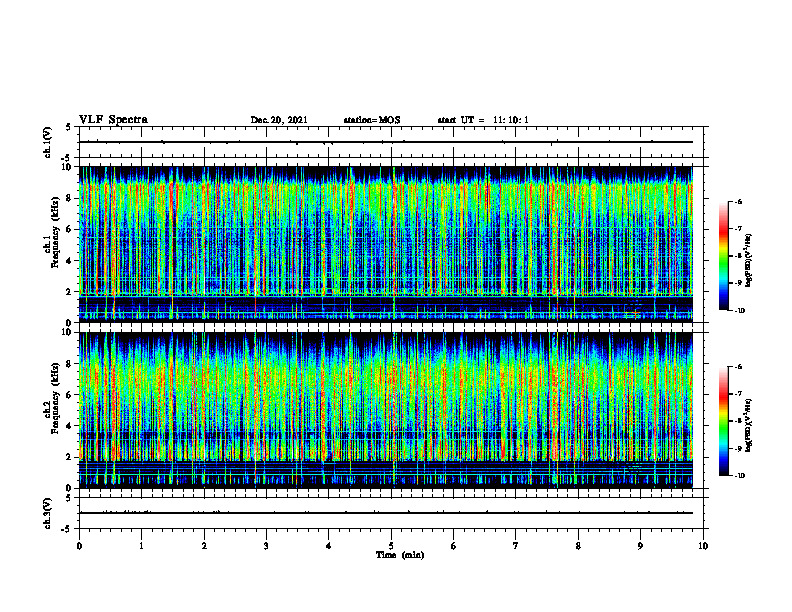Select the "station=MOS" header text
The width and height of the screenshot is (792, 612).
click(x=372, y=120)
